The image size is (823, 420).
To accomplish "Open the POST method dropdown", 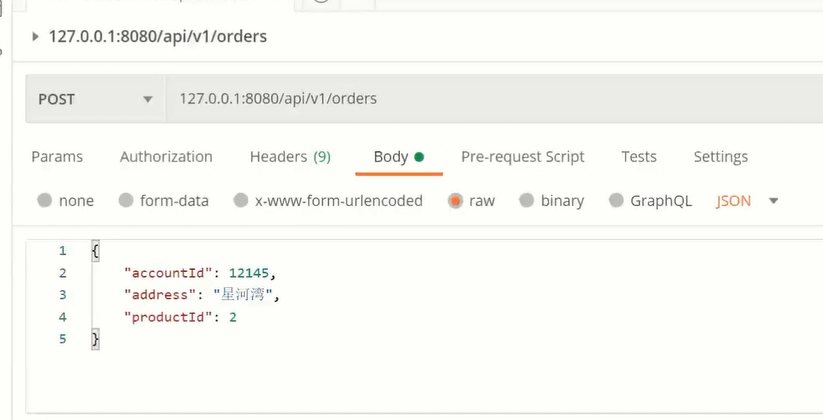I will click(96, 99).
